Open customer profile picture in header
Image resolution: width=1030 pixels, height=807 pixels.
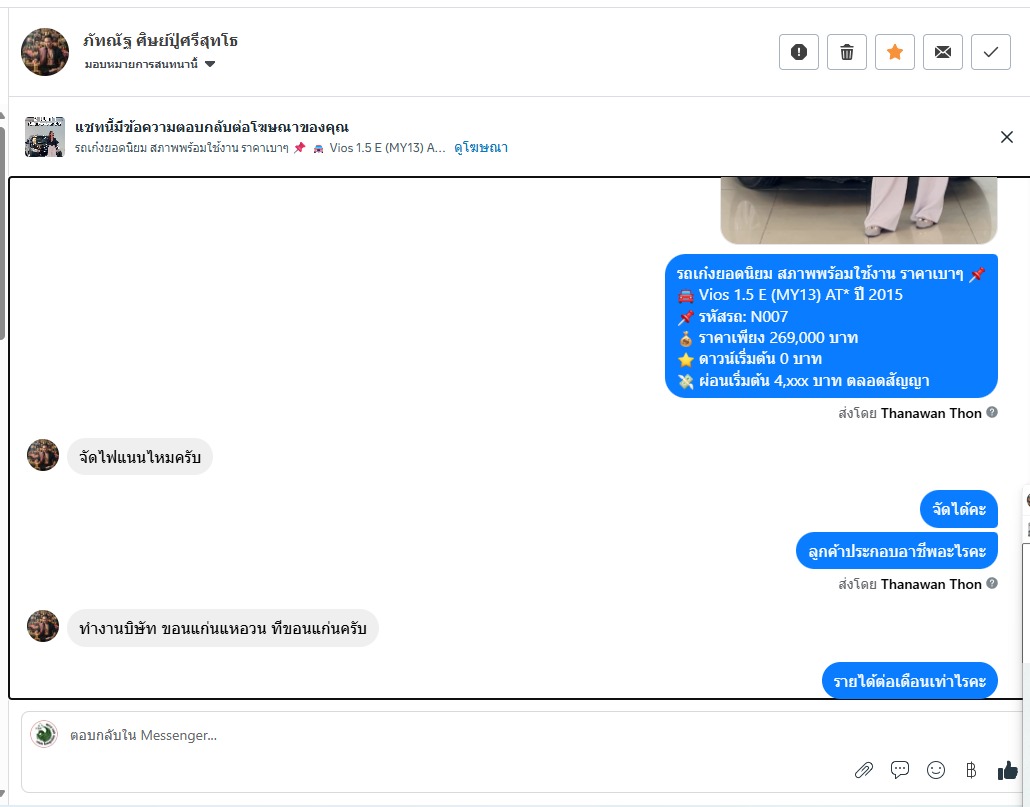click(45, 52)
